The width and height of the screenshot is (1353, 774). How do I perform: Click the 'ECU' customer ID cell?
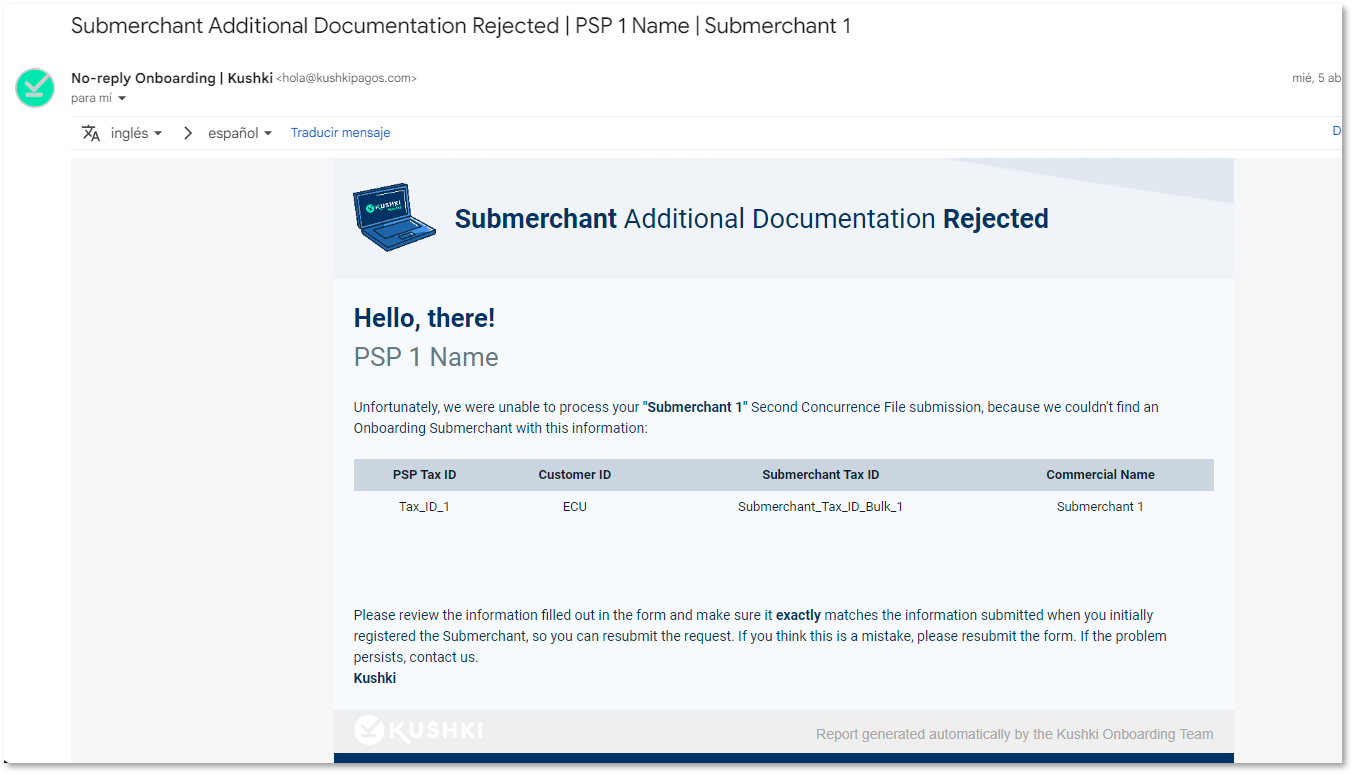pyautogui.click(x=574, y=507)
